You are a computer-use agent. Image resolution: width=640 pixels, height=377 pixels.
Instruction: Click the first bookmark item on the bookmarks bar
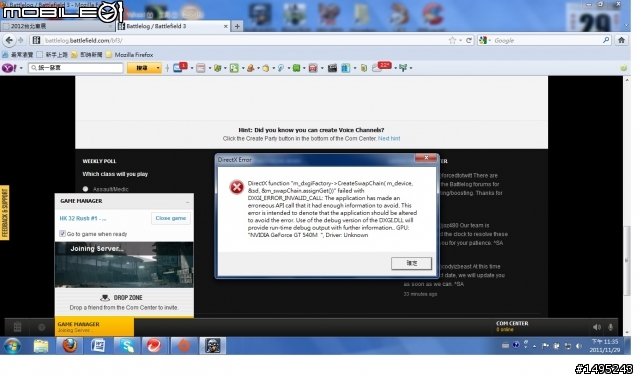pyautogui.click(x=18, y=55)
